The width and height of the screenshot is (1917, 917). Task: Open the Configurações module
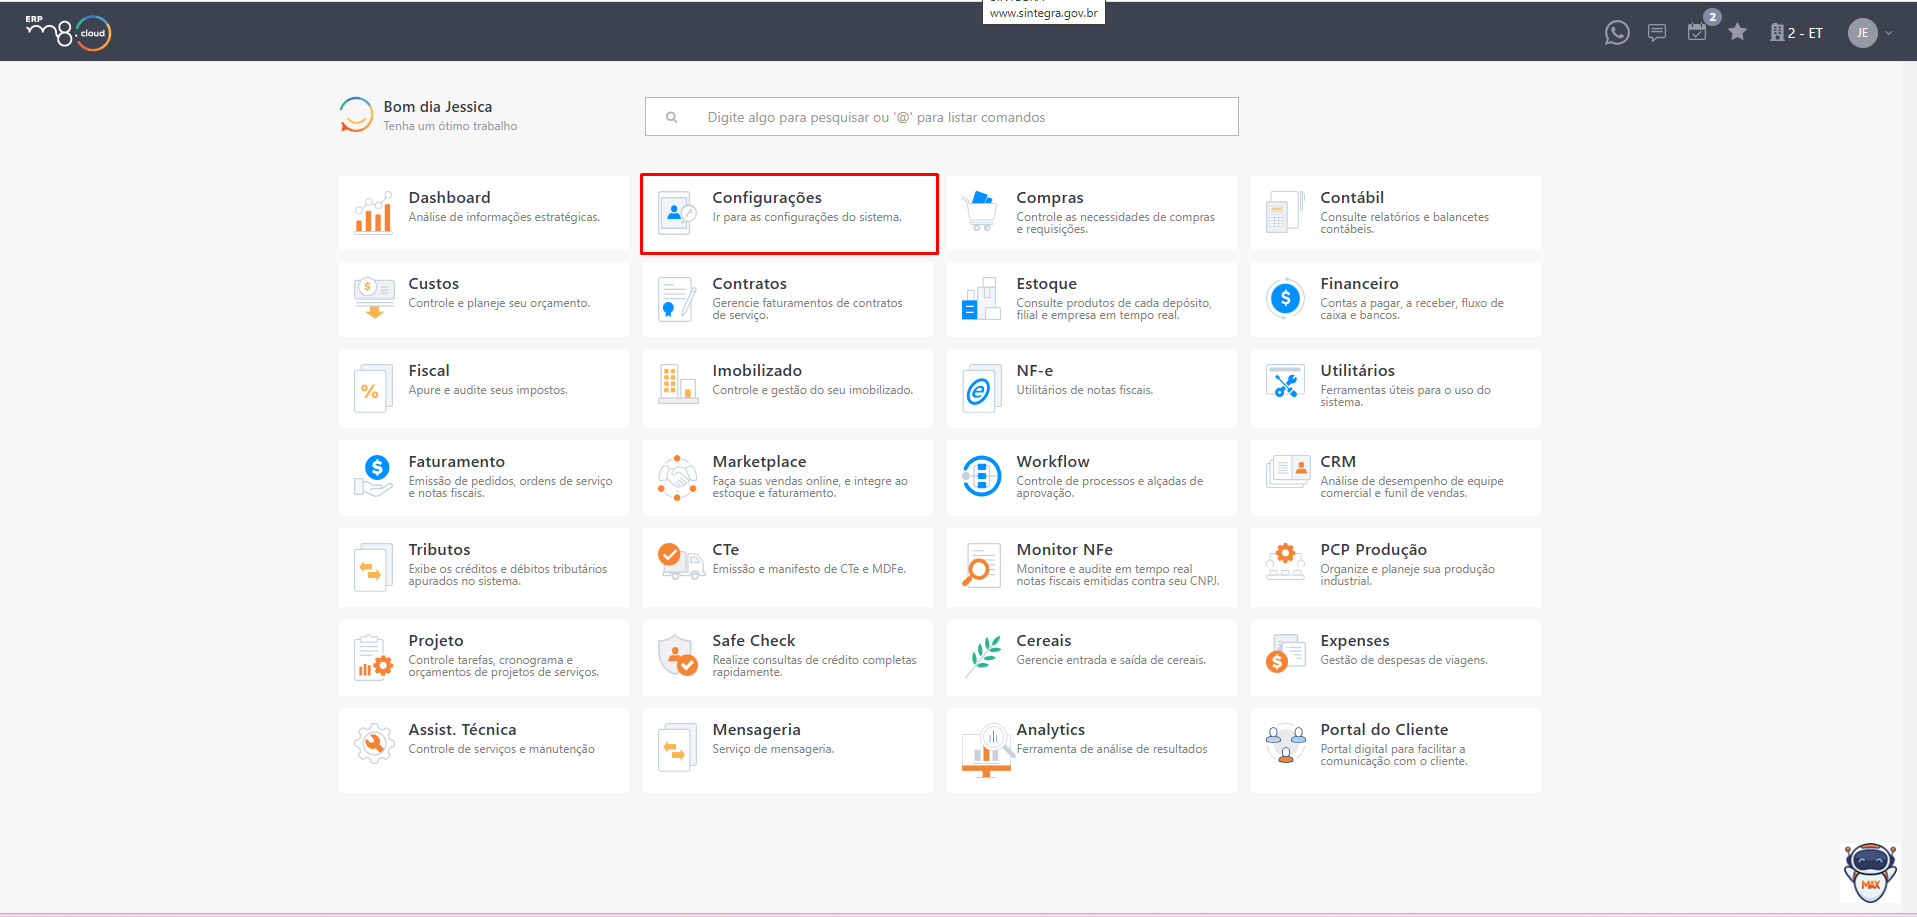click(789, 214)
